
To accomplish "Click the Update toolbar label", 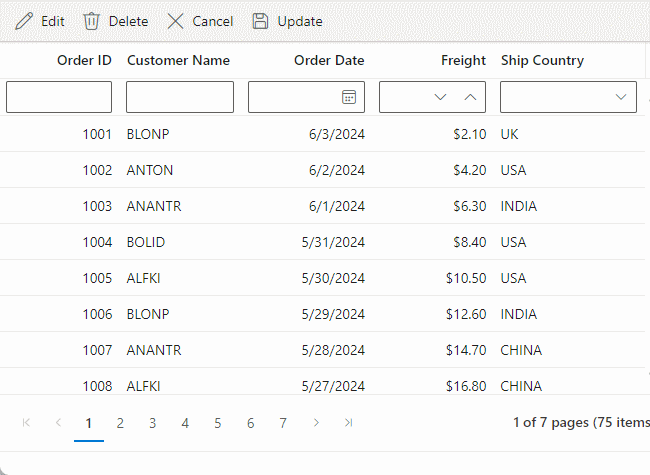I will pos(300,22).
